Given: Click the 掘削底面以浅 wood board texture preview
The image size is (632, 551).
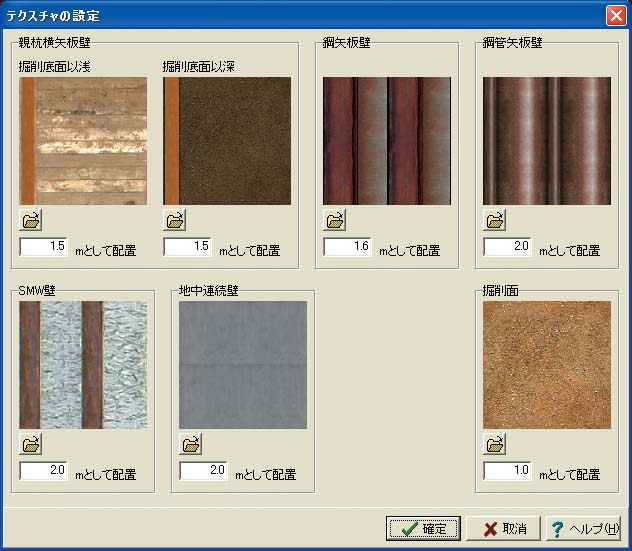Looking at the screenshot, I should point(83,141).
